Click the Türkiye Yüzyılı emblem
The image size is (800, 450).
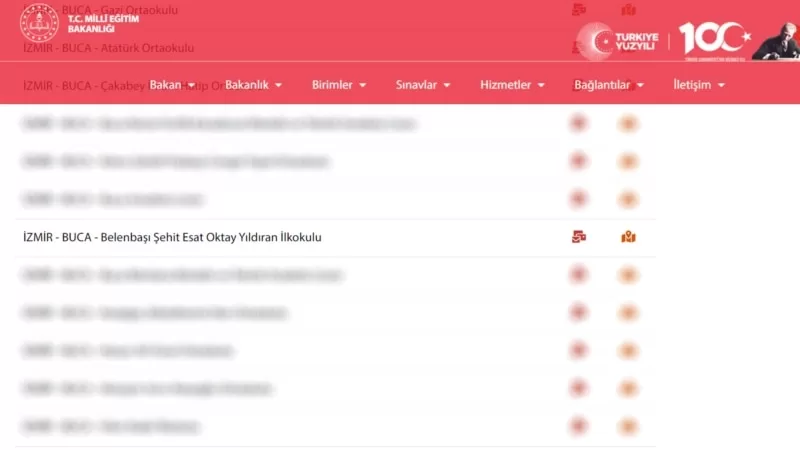pos(618,41)
